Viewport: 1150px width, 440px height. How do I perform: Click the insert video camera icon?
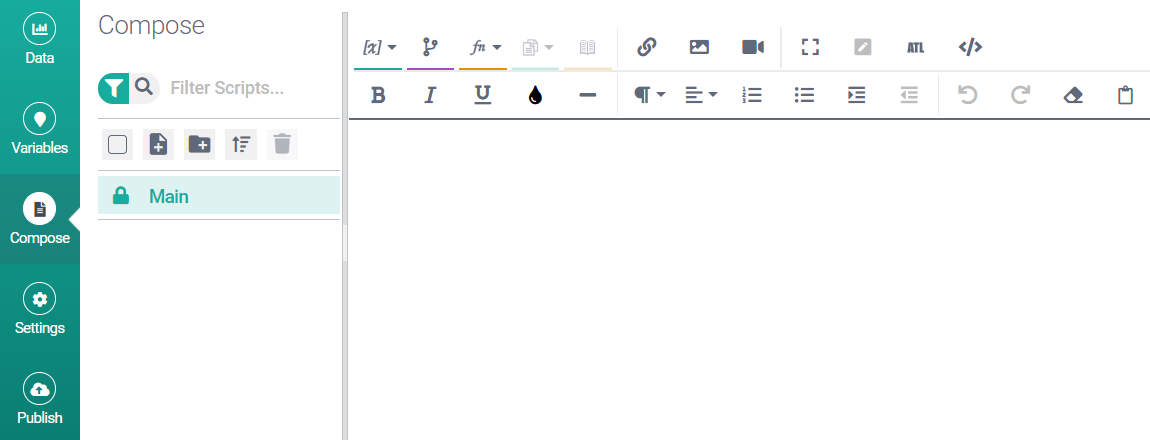pyautogui.click(x=753, y=47)
